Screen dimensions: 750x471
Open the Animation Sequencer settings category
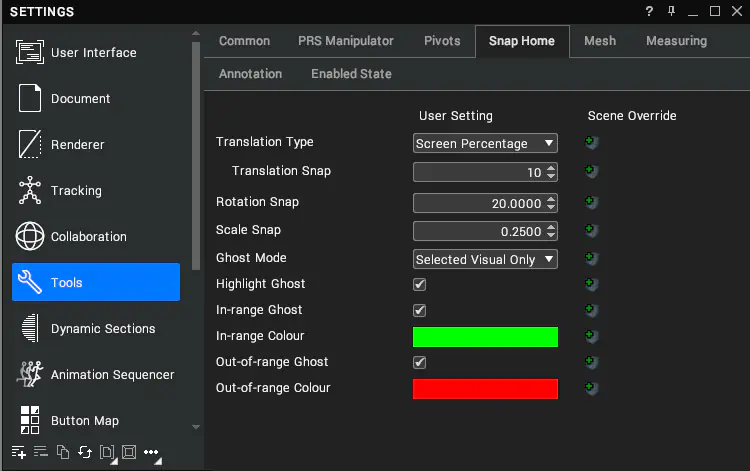pos(96,374)
